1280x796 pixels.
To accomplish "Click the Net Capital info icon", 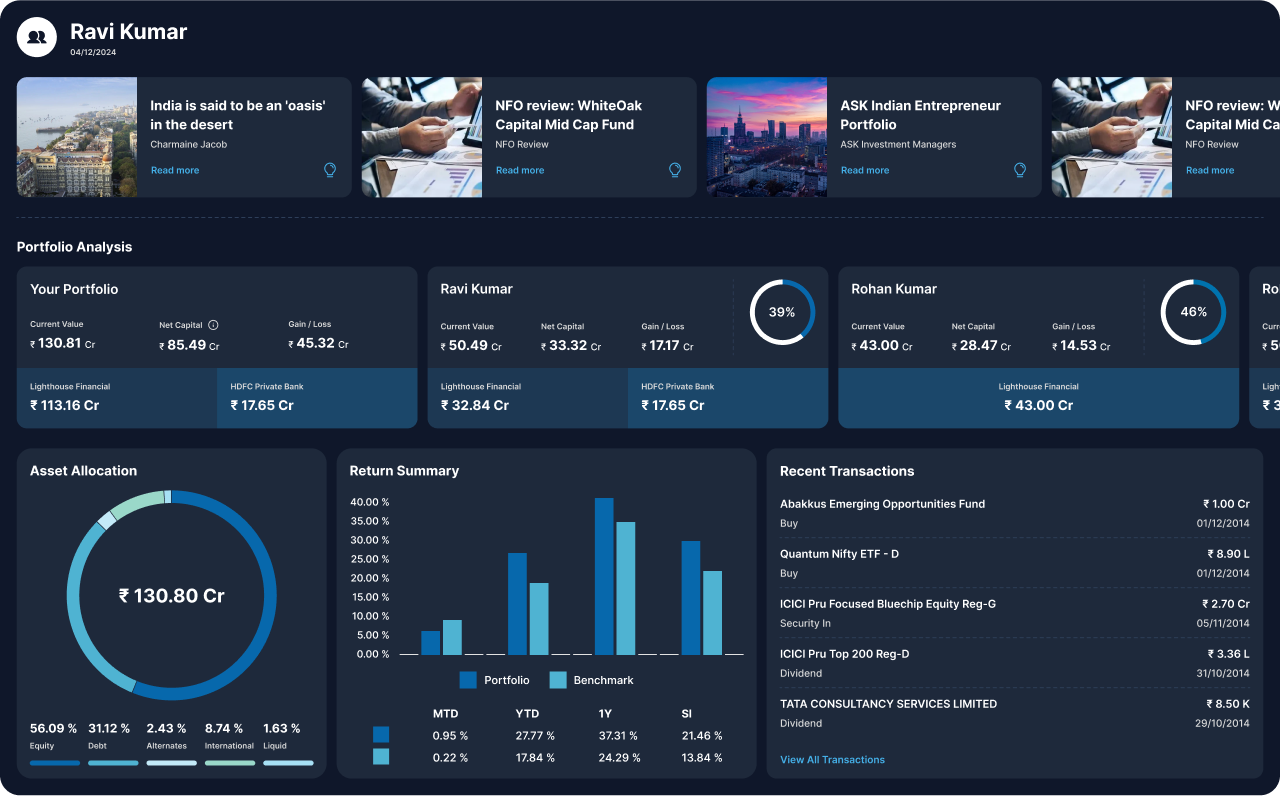I will (213, 325).
